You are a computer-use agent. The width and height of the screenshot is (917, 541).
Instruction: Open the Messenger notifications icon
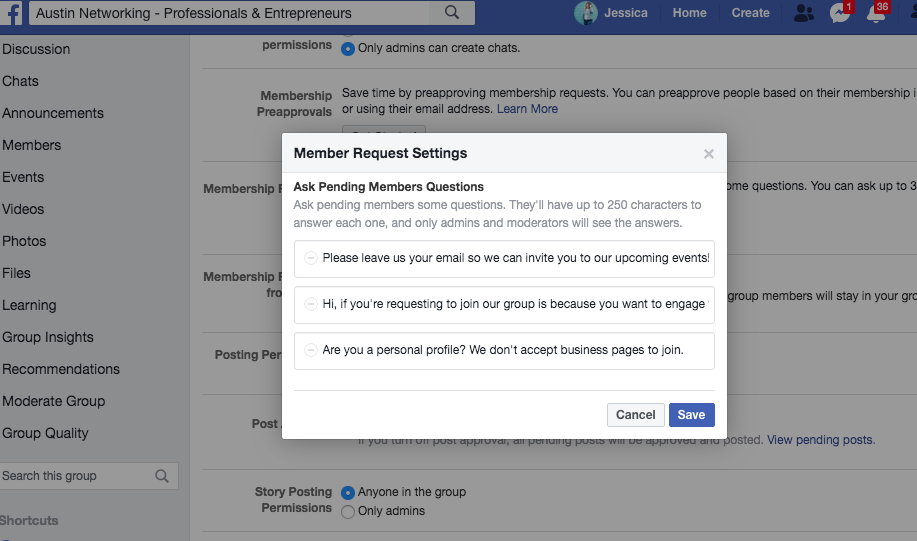840,13
